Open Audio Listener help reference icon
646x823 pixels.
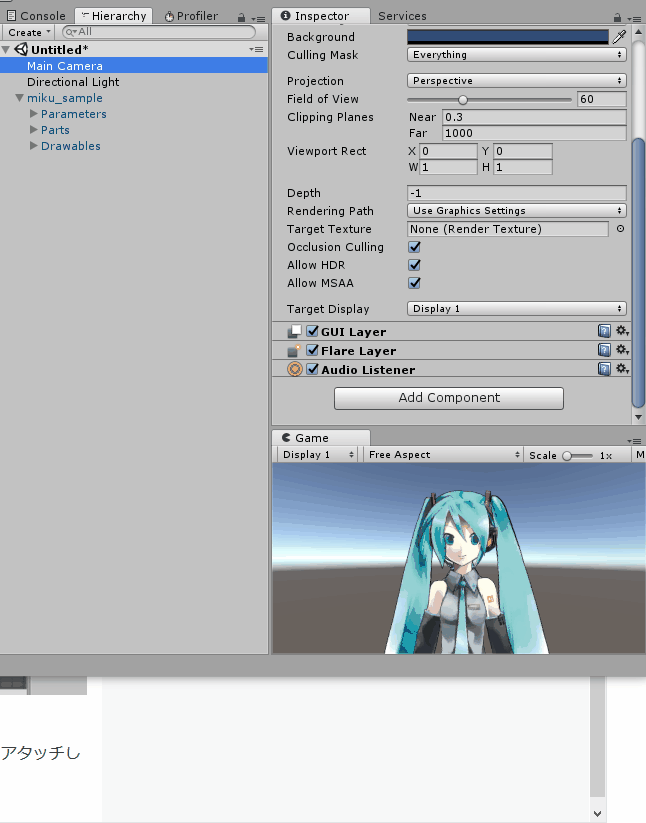[604, 369]
